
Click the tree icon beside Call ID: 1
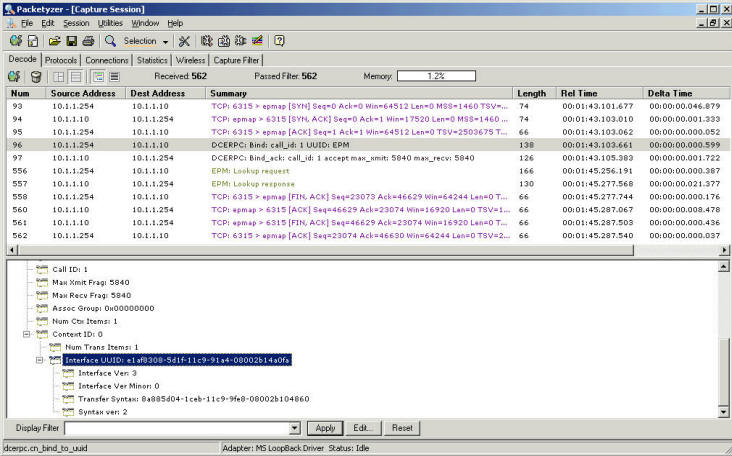pyautogui.click(x=42, y=269)
